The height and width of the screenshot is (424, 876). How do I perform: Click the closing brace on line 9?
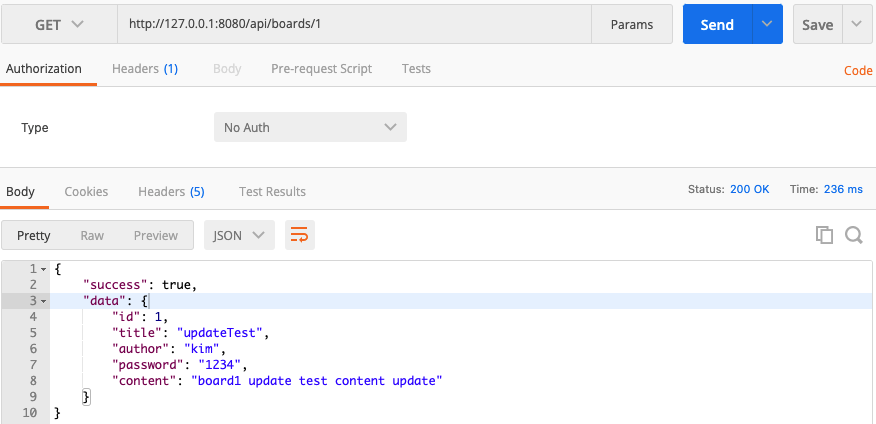[x=86, y=397]
